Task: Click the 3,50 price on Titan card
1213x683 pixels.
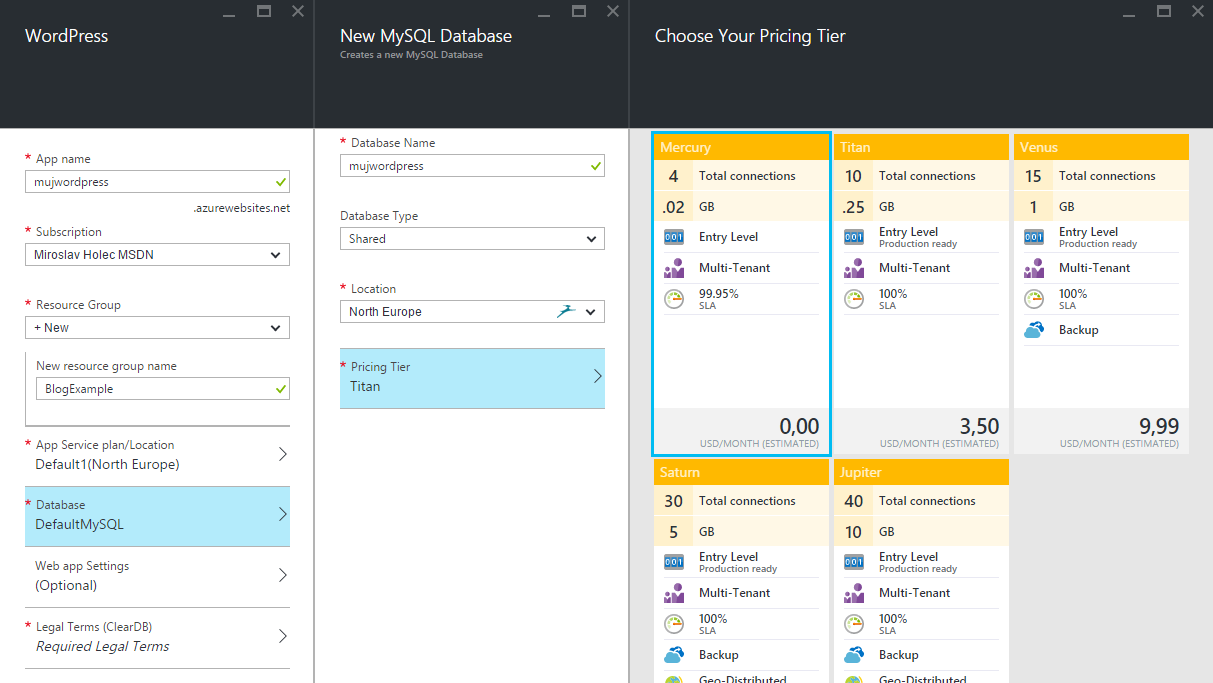Action: pos(979,426)
